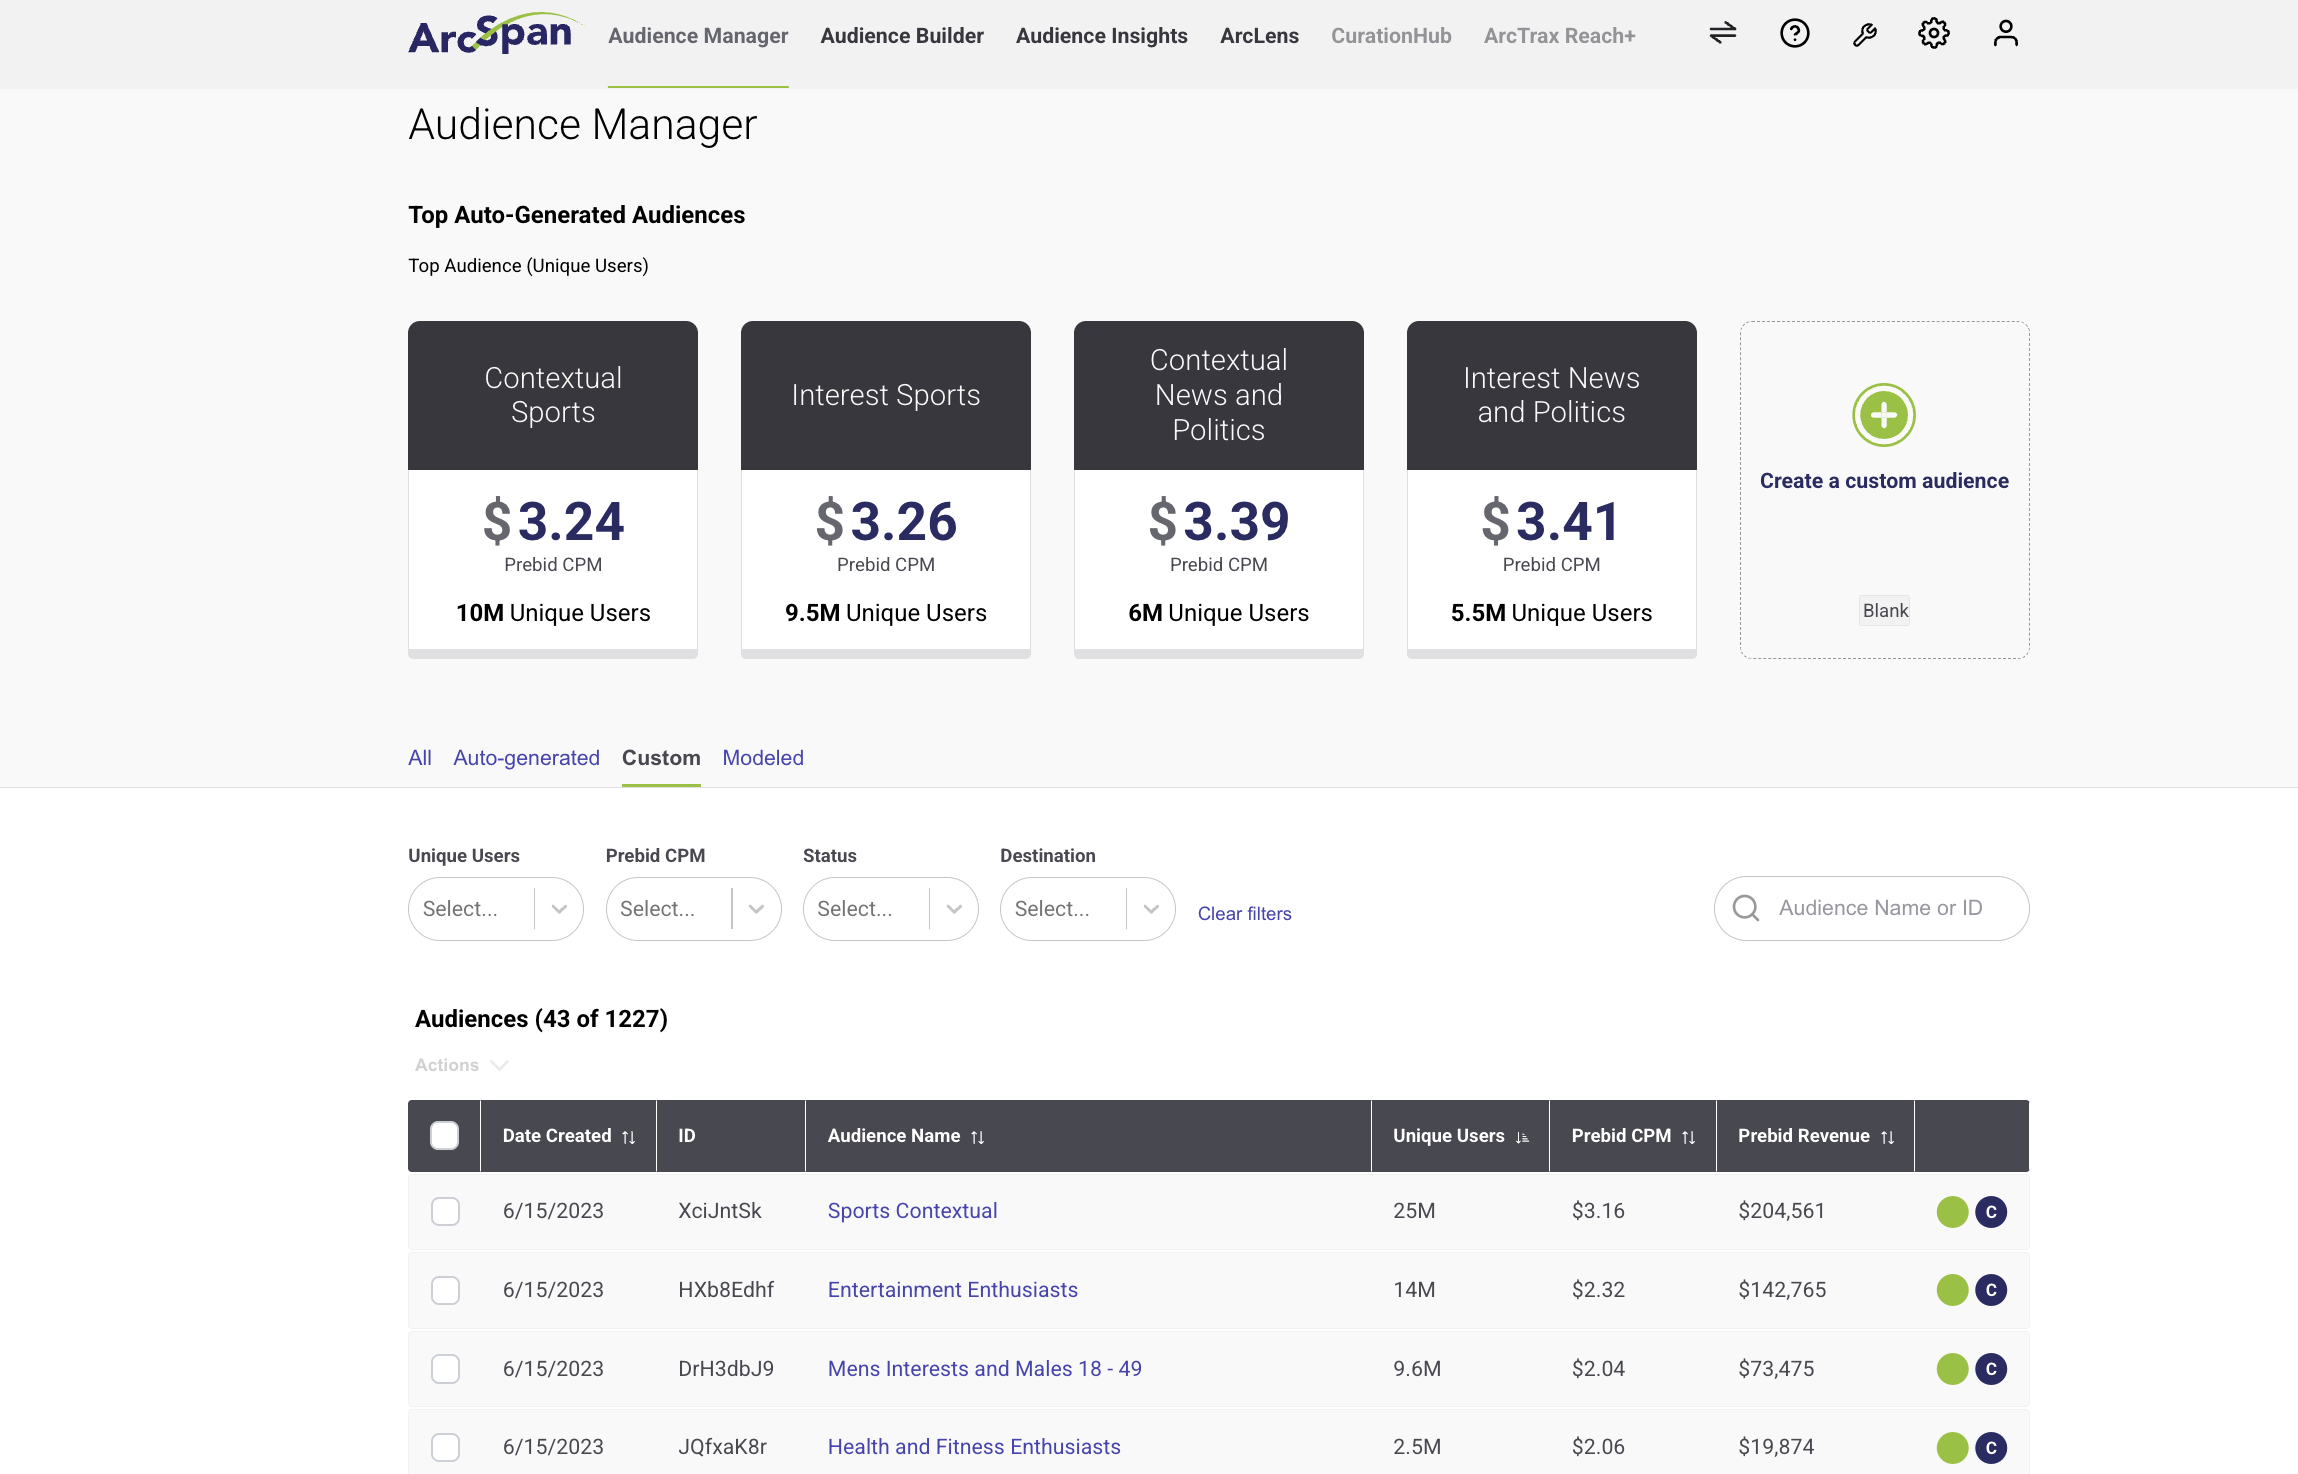Open the Status filter dropdown
2298x1474 pixels.
pos(890,909)
